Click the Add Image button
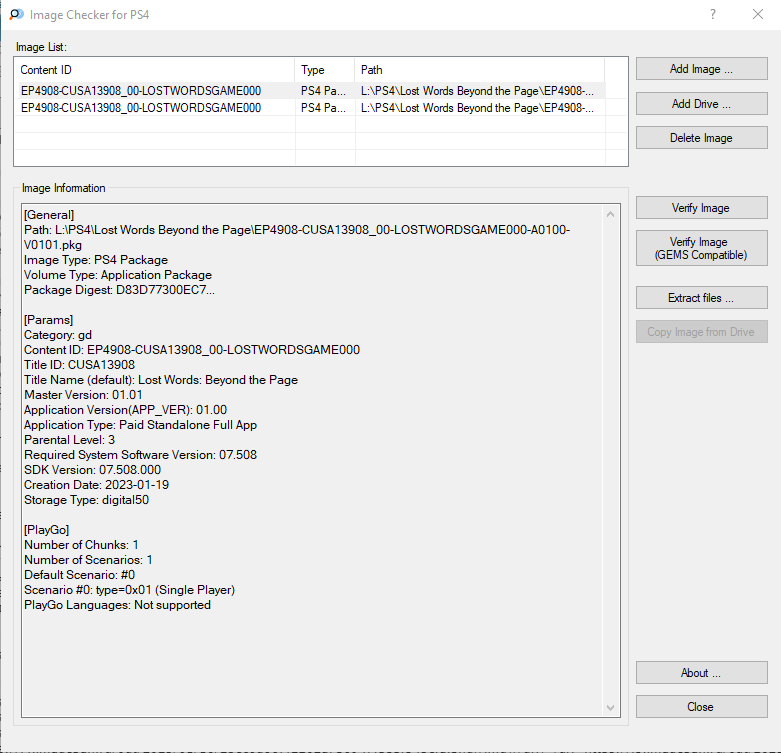Screen dimensions: 781x753 pos(701,69)
